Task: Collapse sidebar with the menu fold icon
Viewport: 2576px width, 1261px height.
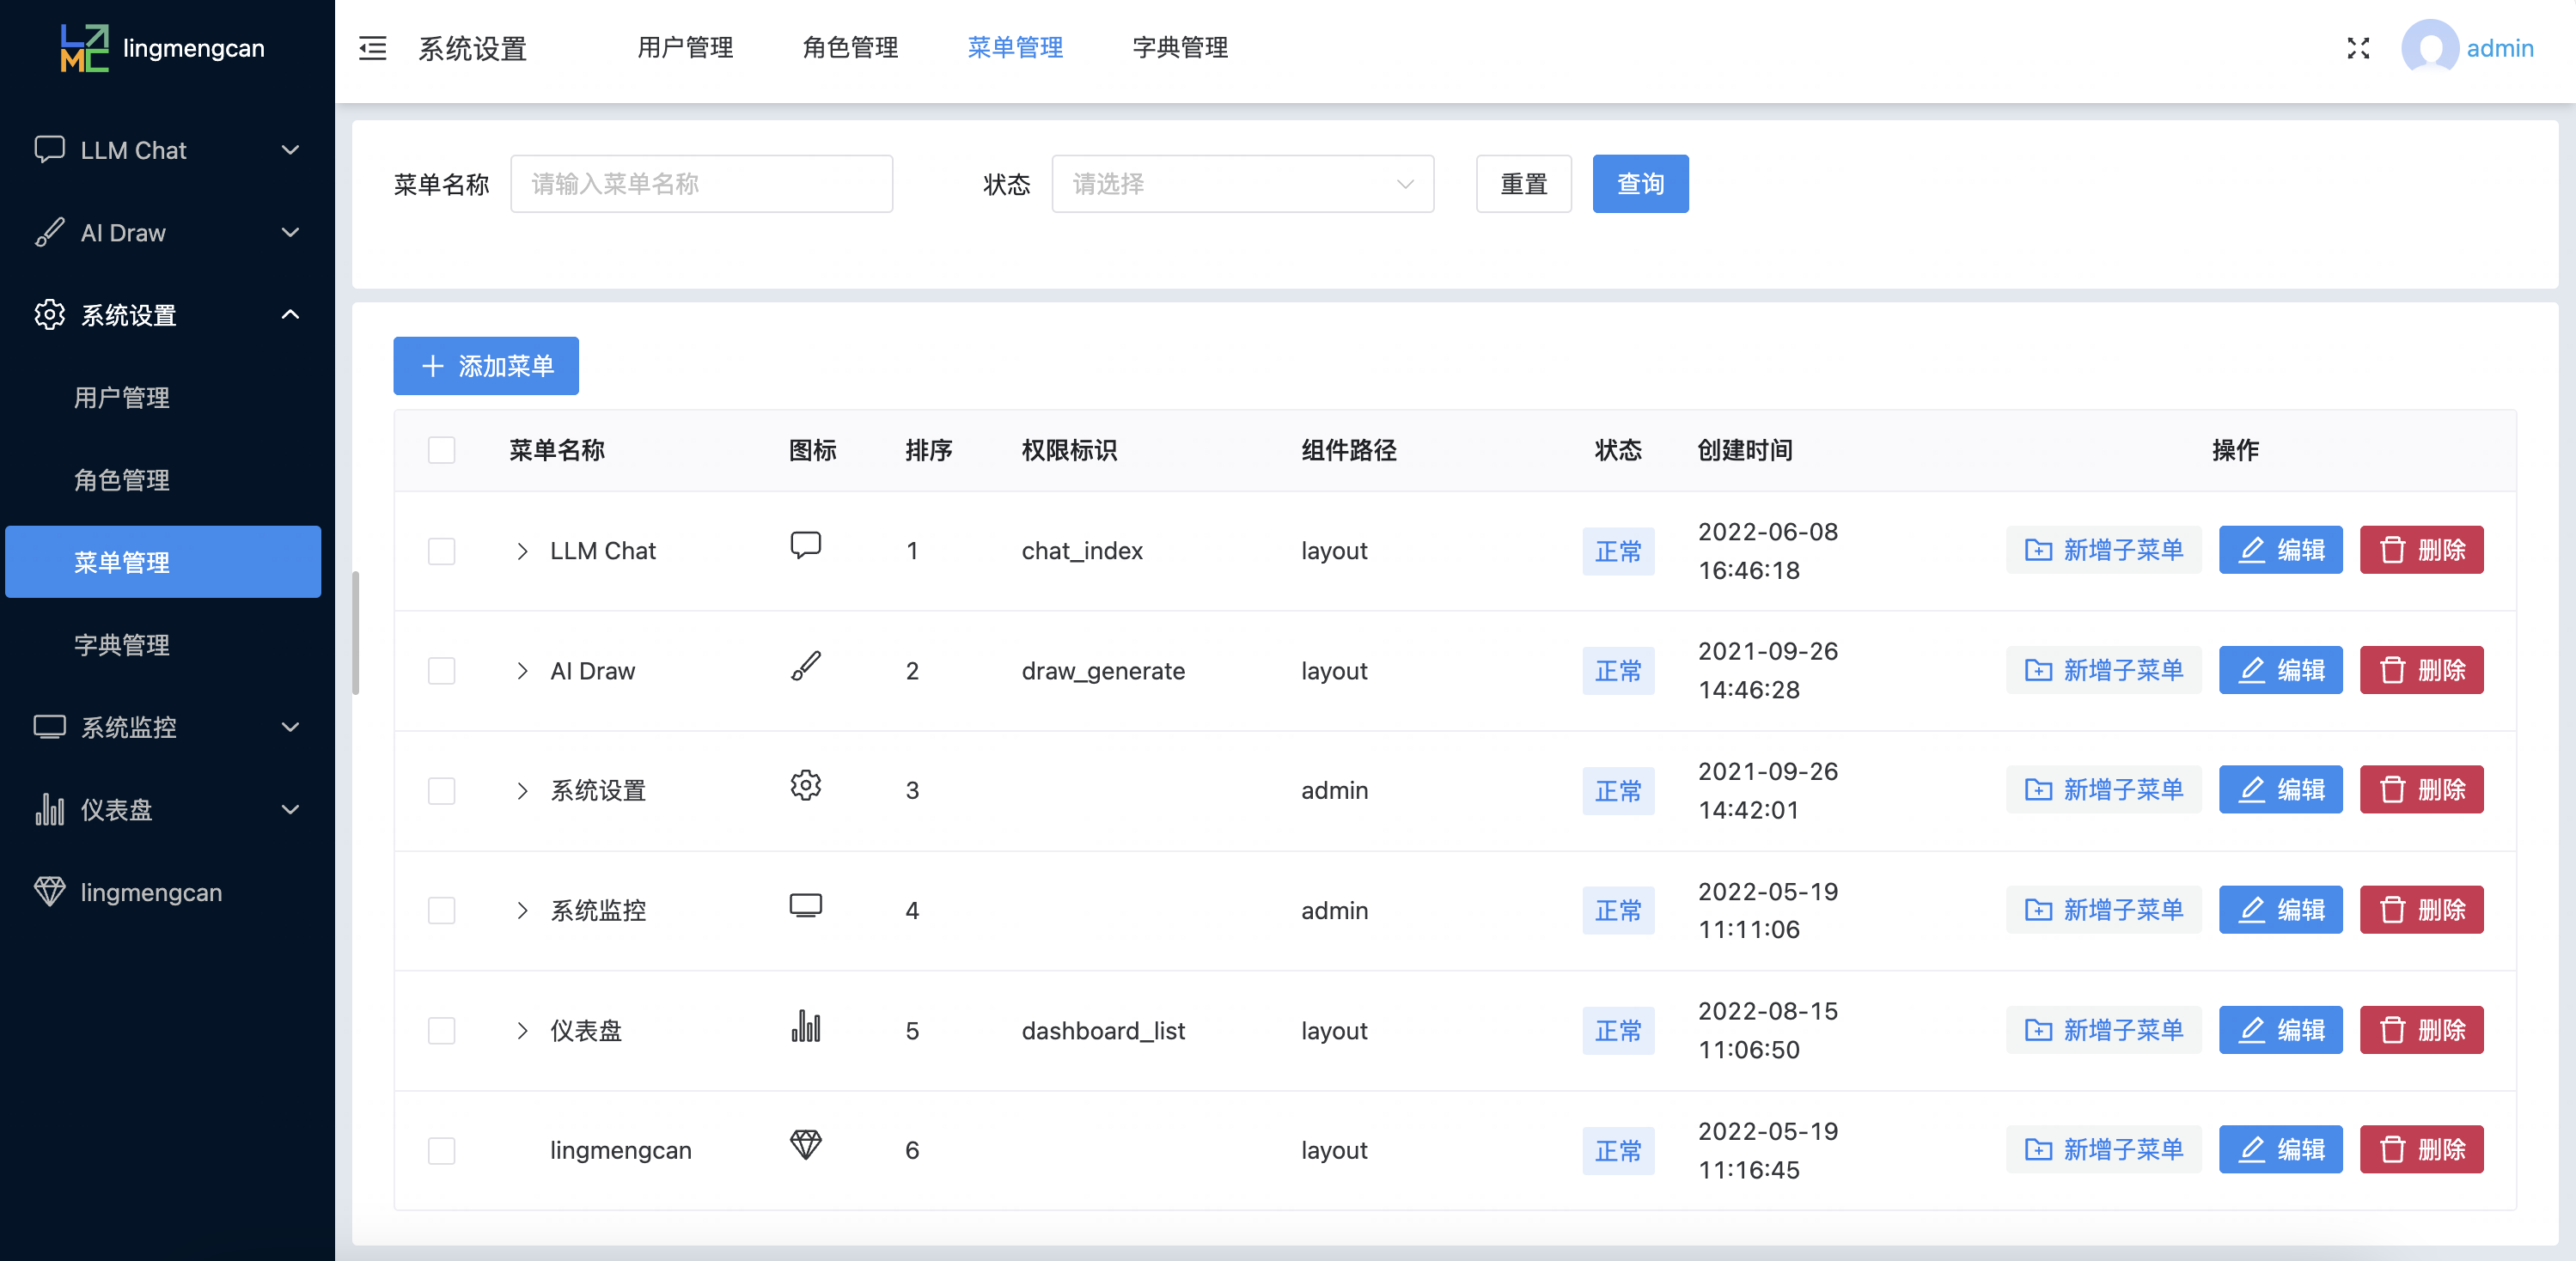Action: pyautogui.click(x=372, y=48)
